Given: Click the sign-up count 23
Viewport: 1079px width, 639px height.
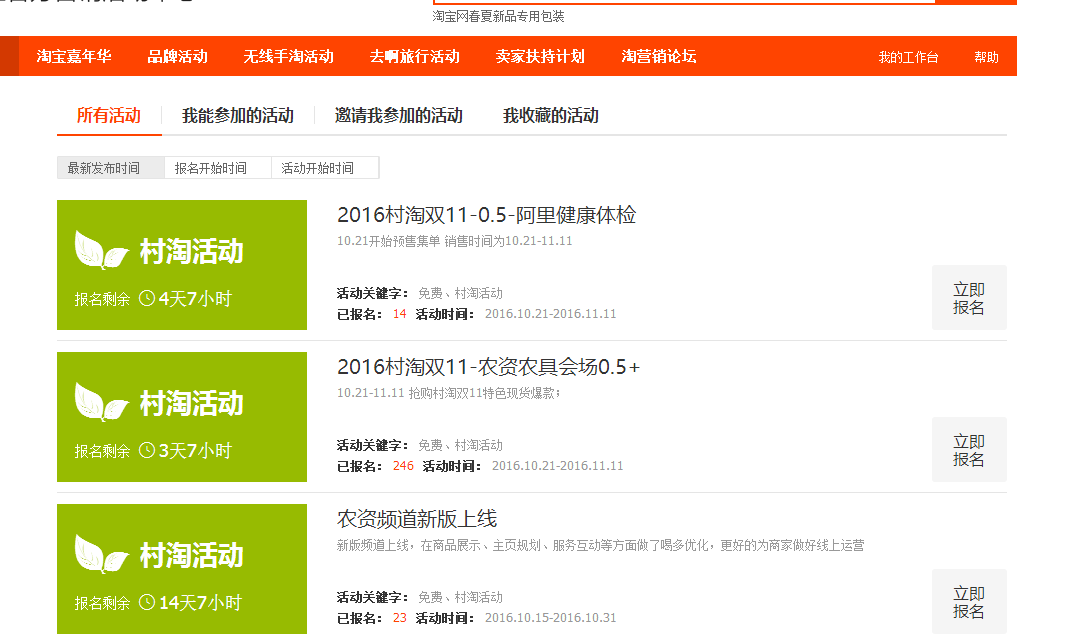Looking at the screenshot, I should [399, 618].
